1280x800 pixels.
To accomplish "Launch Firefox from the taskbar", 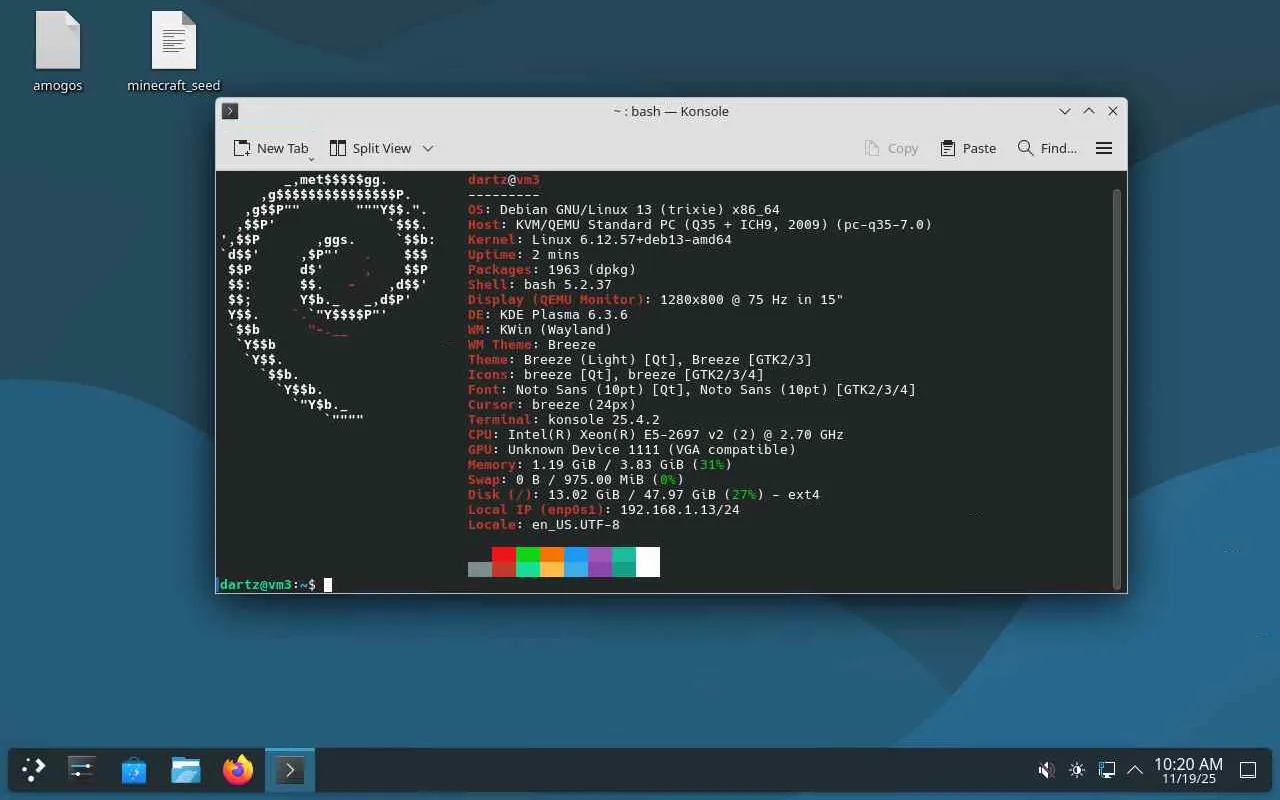I will tap(238, 770).
